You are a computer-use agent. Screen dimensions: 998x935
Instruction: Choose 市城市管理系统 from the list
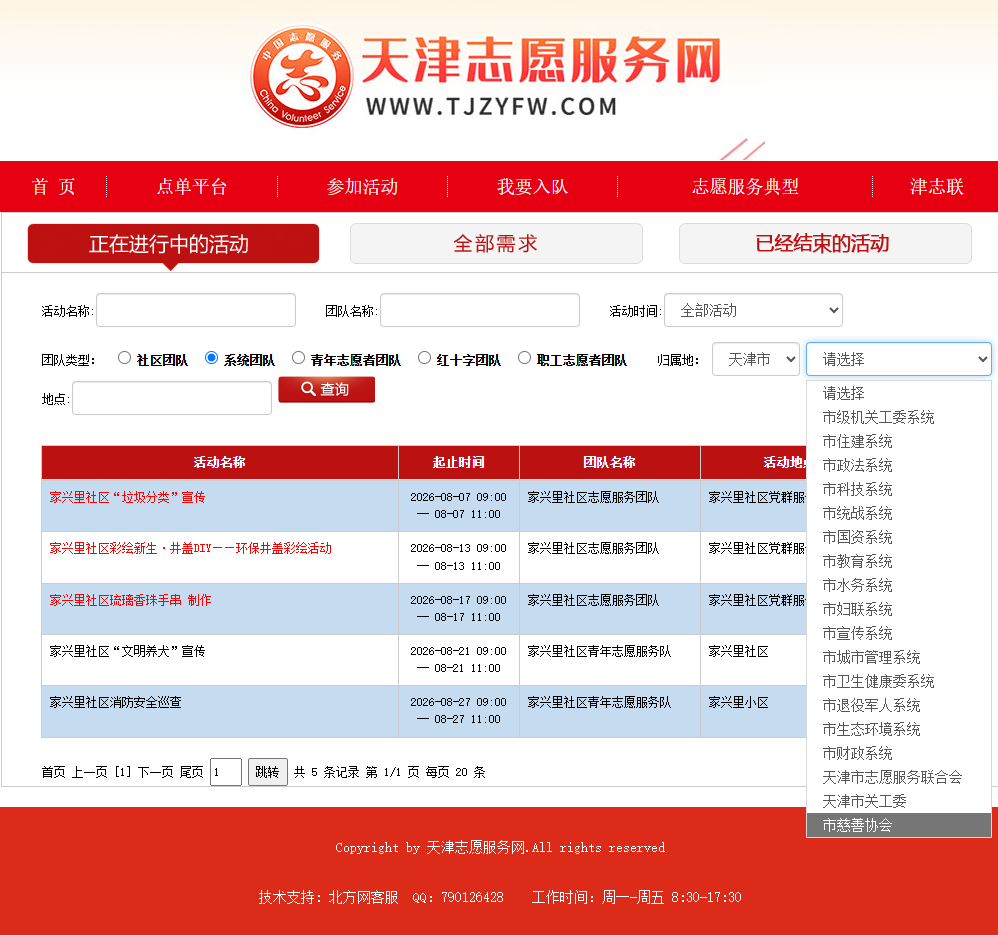coord(899,657)
